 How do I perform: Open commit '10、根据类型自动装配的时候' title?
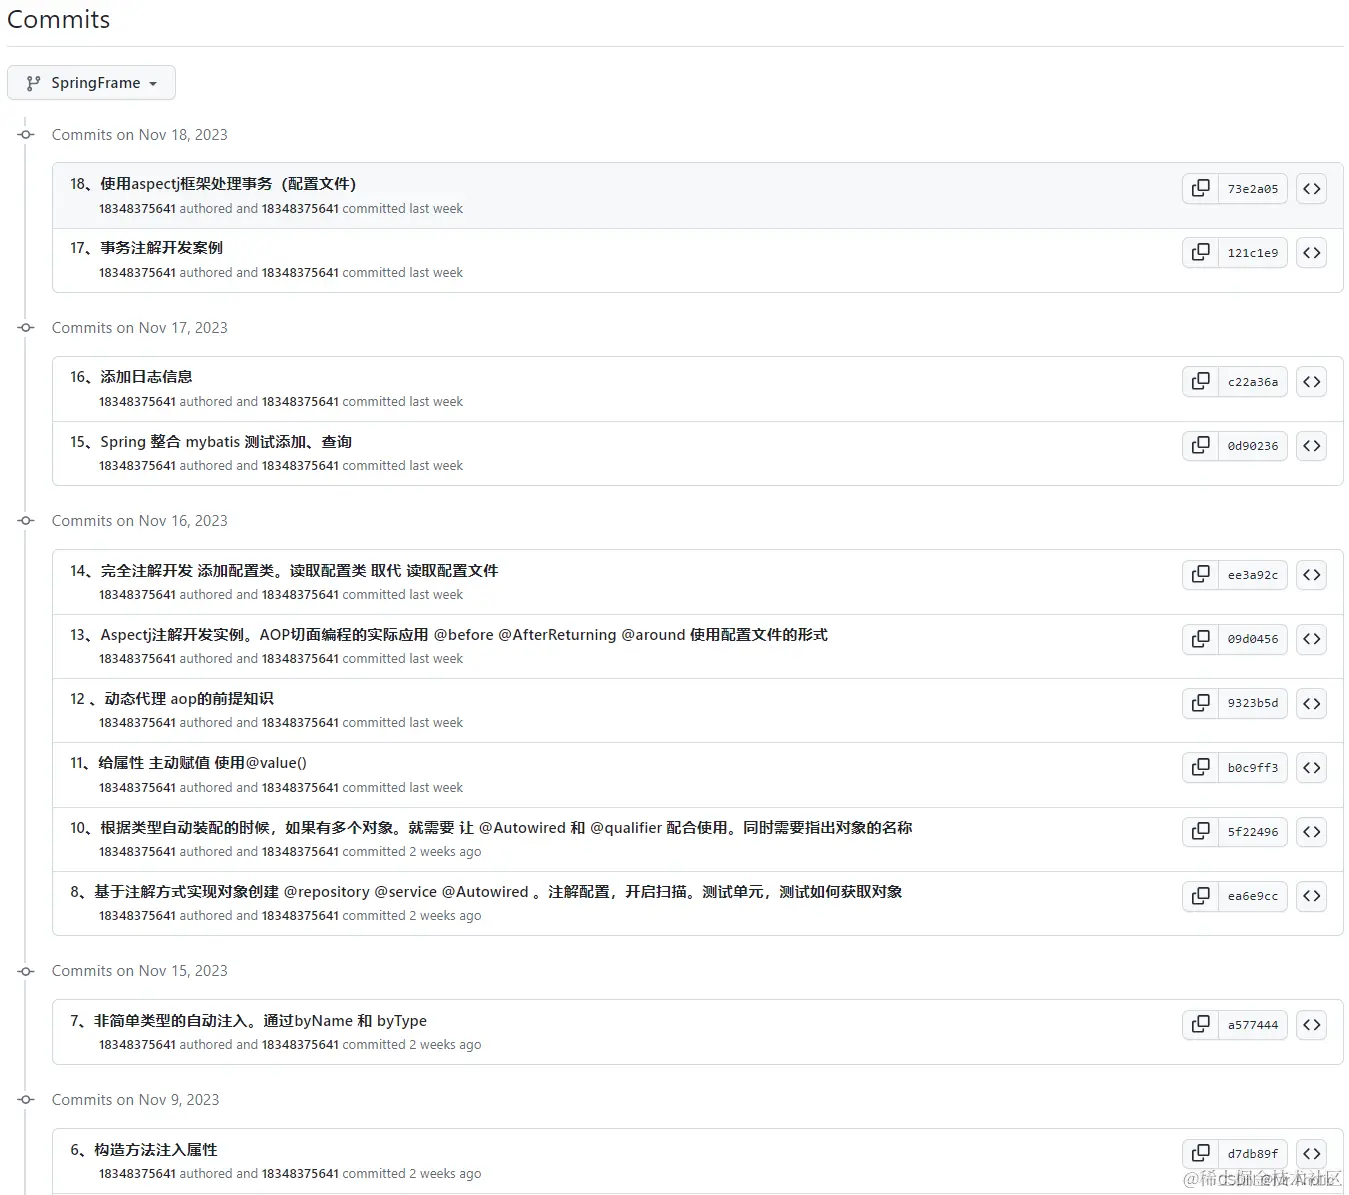(x=491, y=827)
